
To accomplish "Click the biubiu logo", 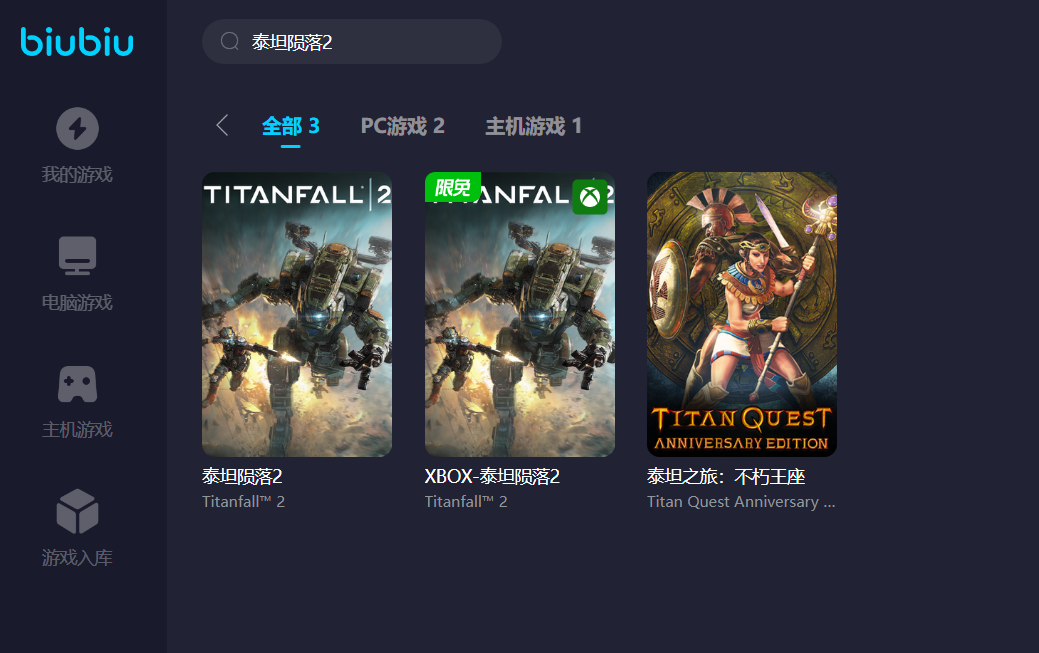I will (x=77, y=42).
